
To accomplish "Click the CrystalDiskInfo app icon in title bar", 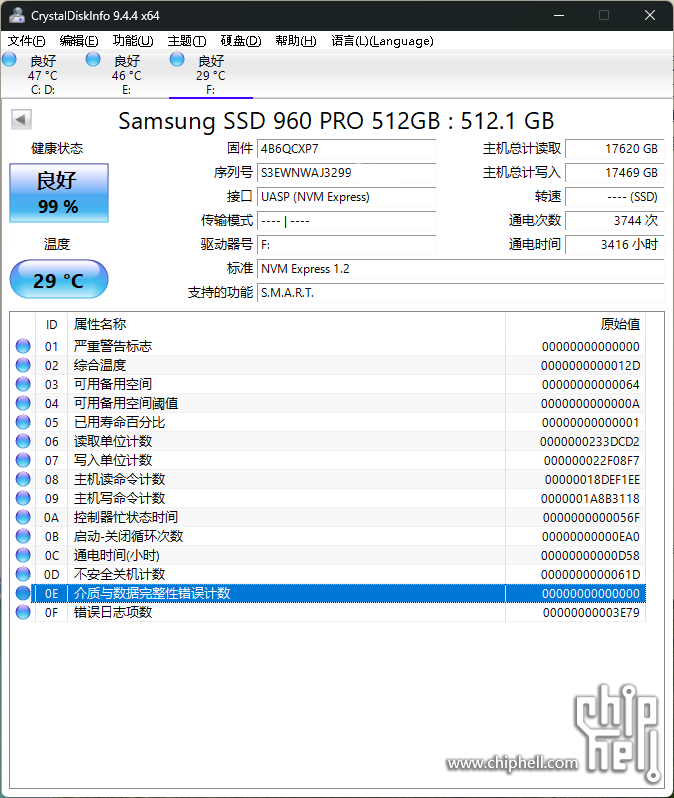I will (17, 15).
